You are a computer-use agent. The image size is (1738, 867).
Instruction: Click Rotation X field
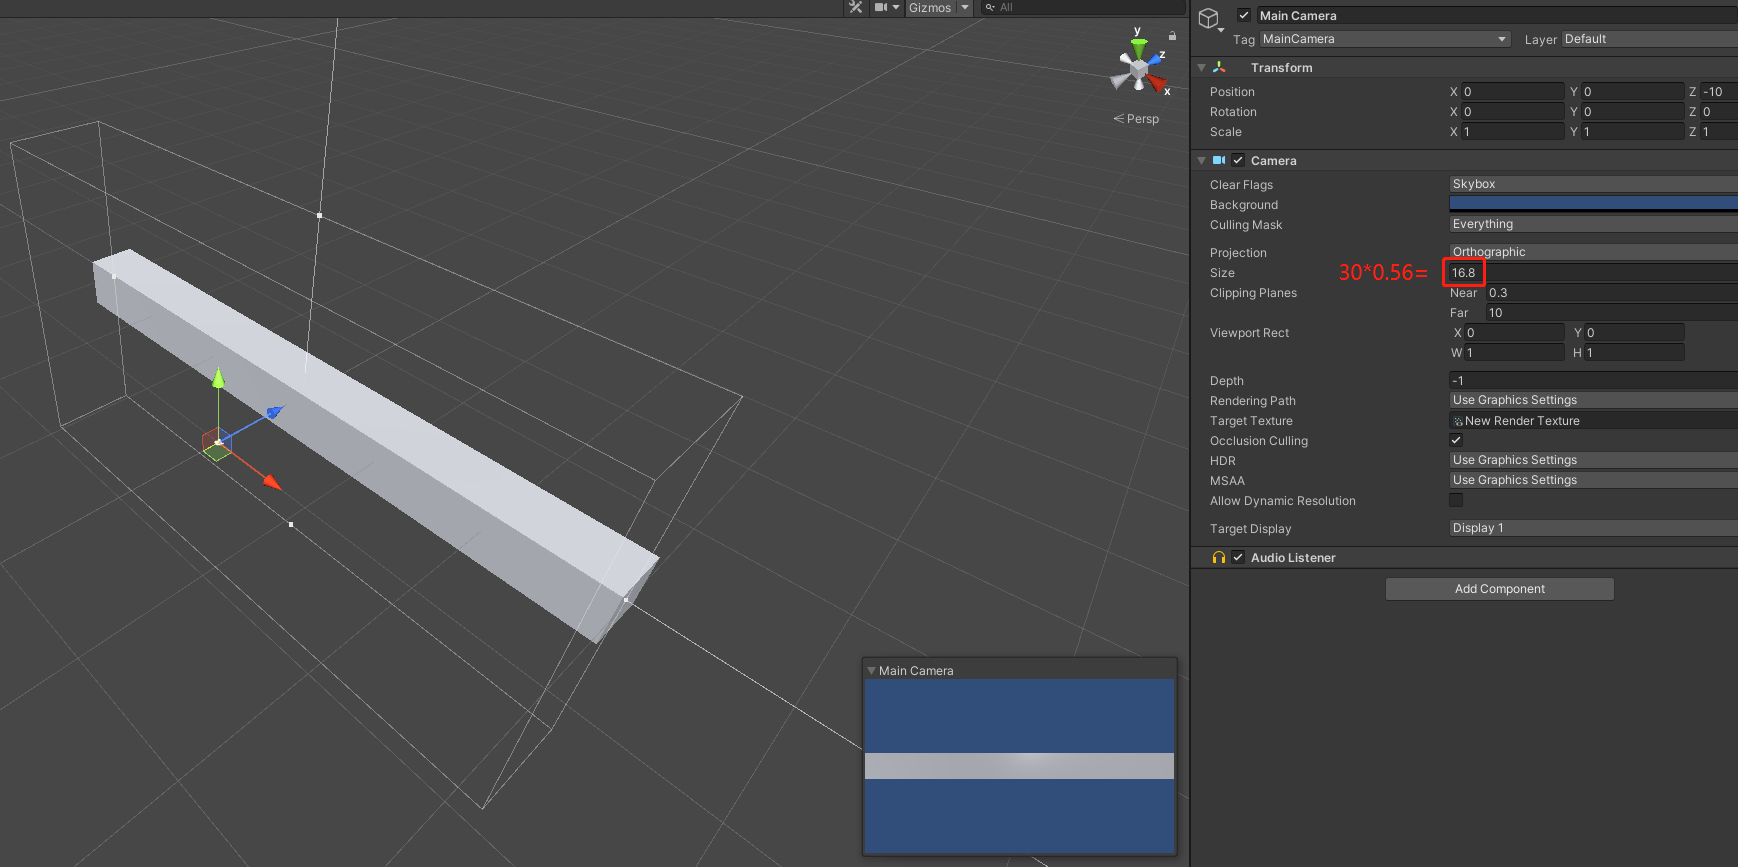point(1512,112)
